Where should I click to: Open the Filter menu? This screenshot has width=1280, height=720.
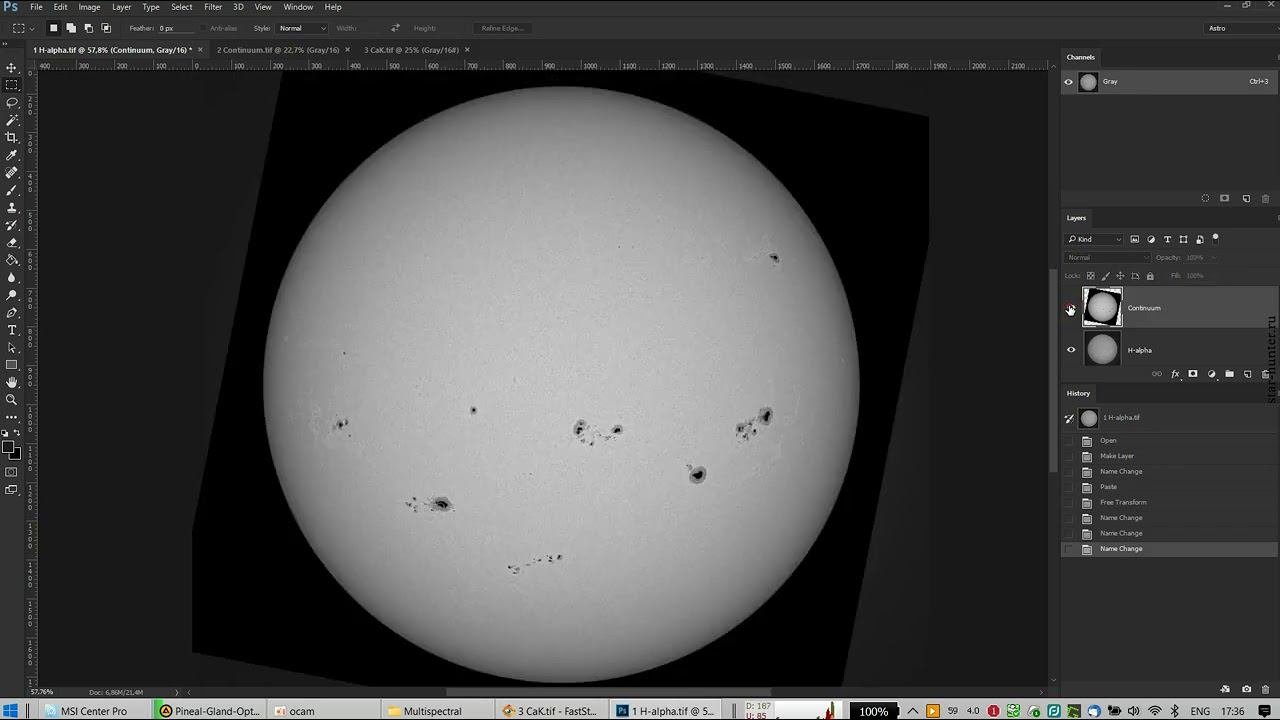click(x=213, y=7)
